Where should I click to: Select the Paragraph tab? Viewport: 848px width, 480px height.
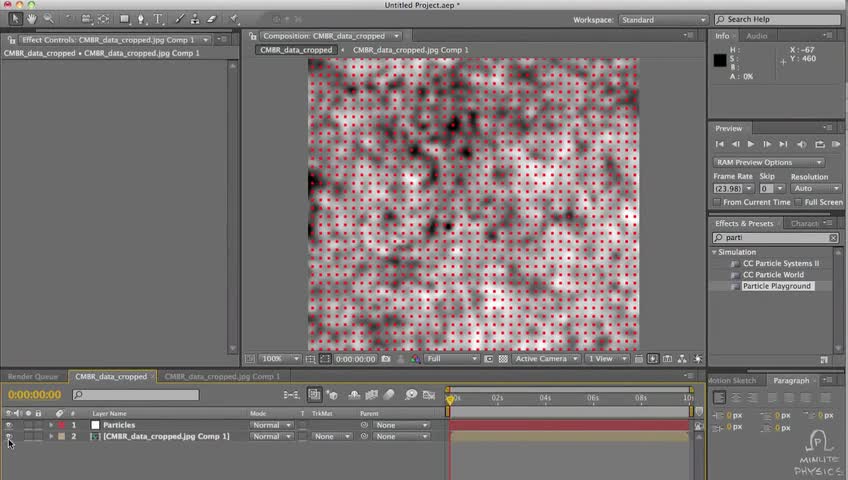(x=791, y=381)
